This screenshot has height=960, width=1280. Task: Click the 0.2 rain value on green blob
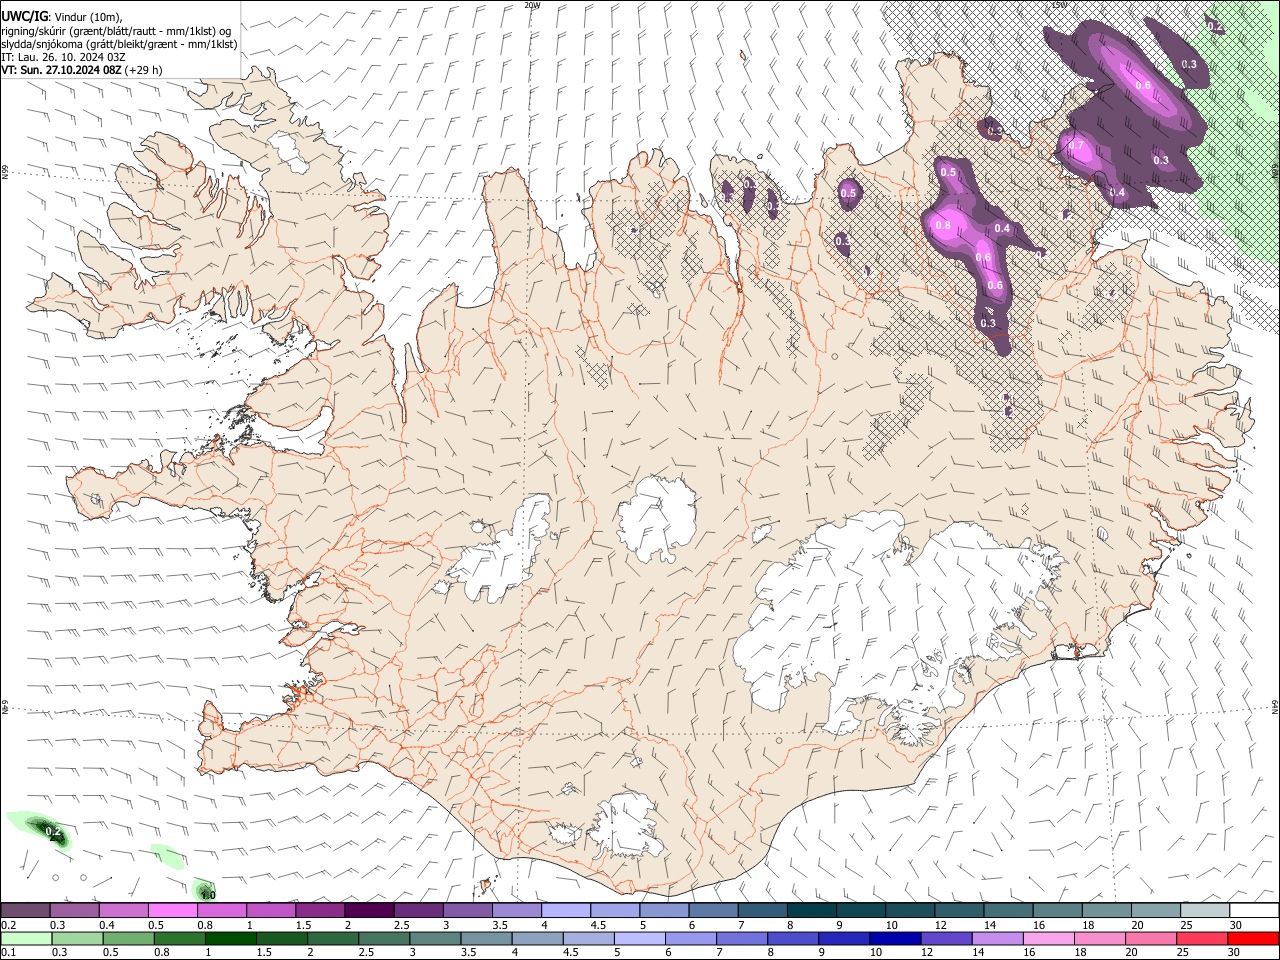point(54,832)
